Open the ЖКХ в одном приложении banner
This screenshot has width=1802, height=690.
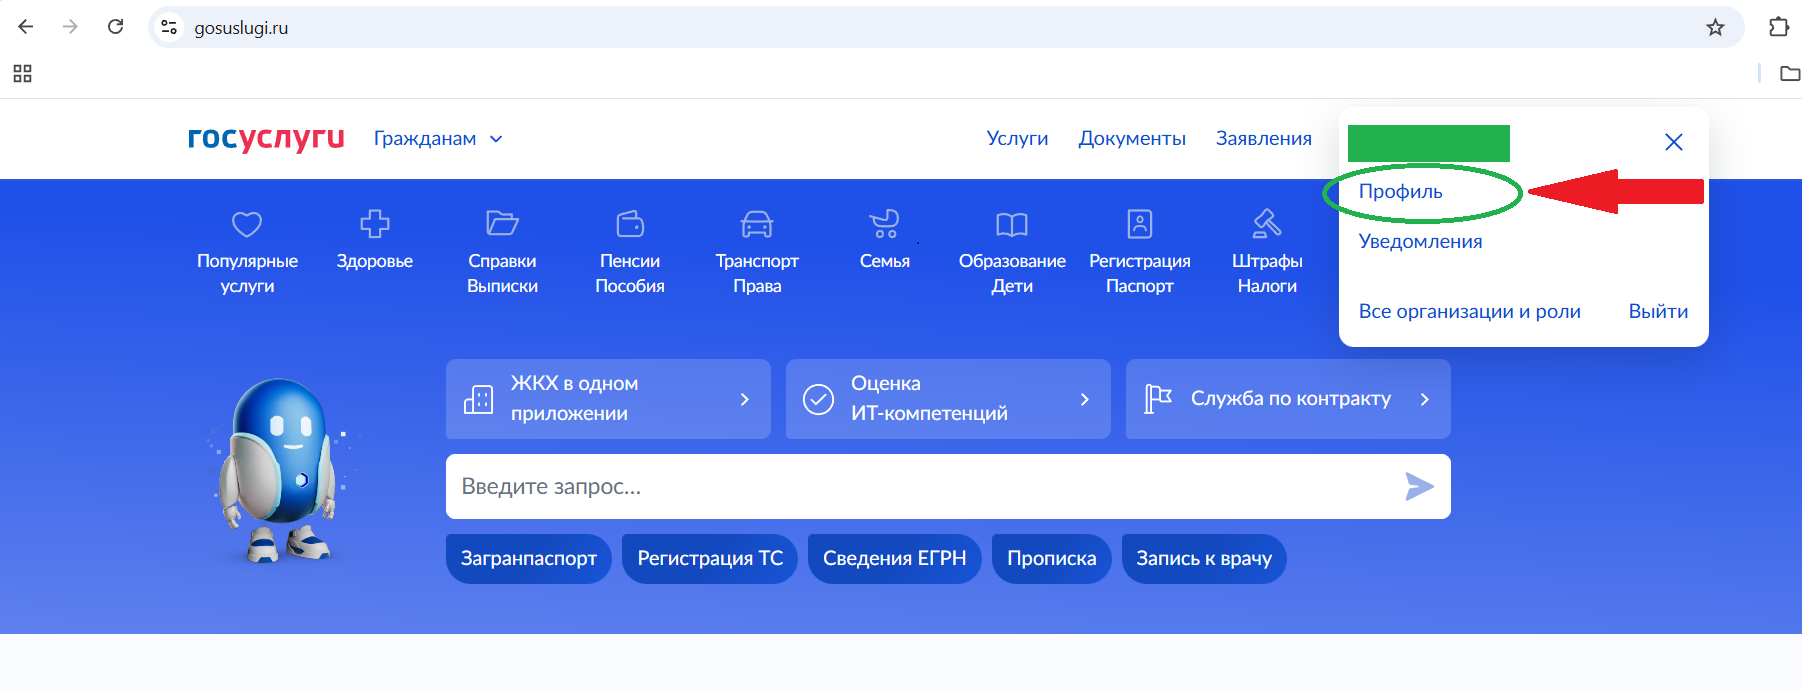pos(608,399)
